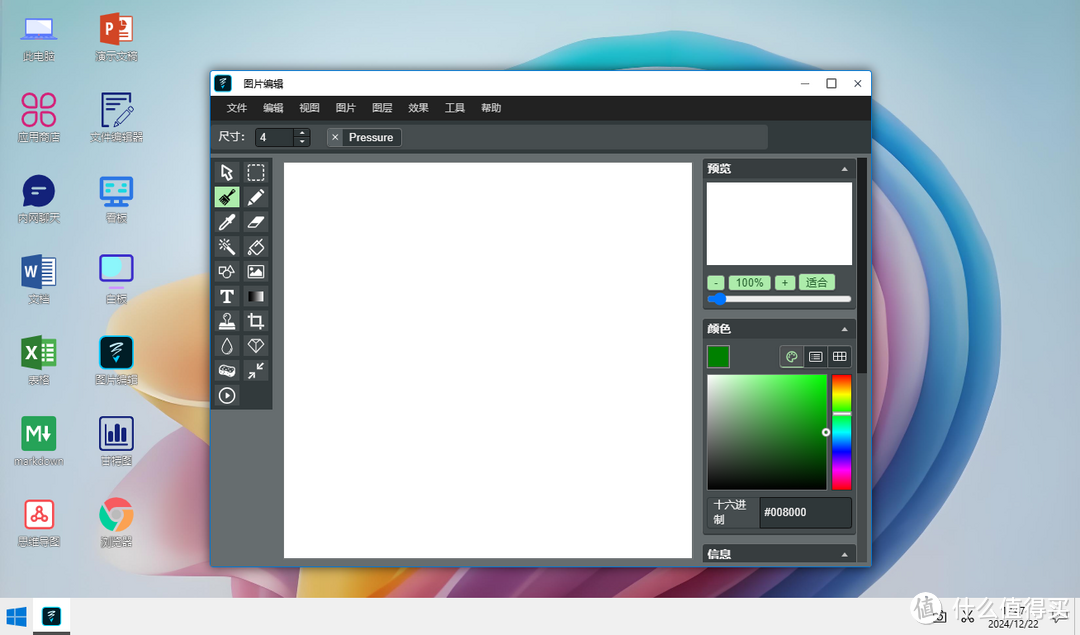This screenshot has width=1080, height=635.
Task: Expand the 信息 panel
Action: (844, 554)
